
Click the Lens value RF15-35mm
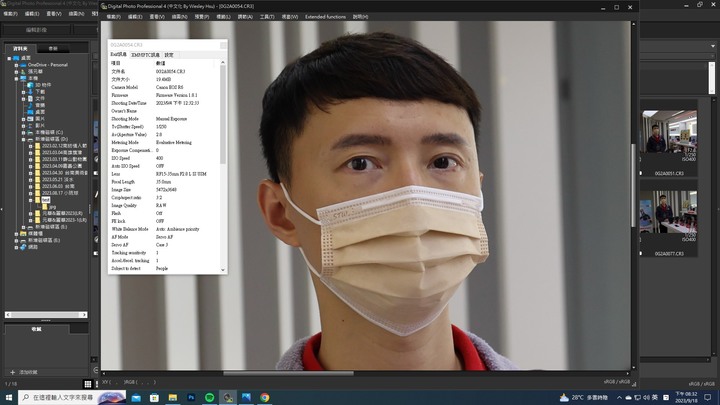[181, 174]
